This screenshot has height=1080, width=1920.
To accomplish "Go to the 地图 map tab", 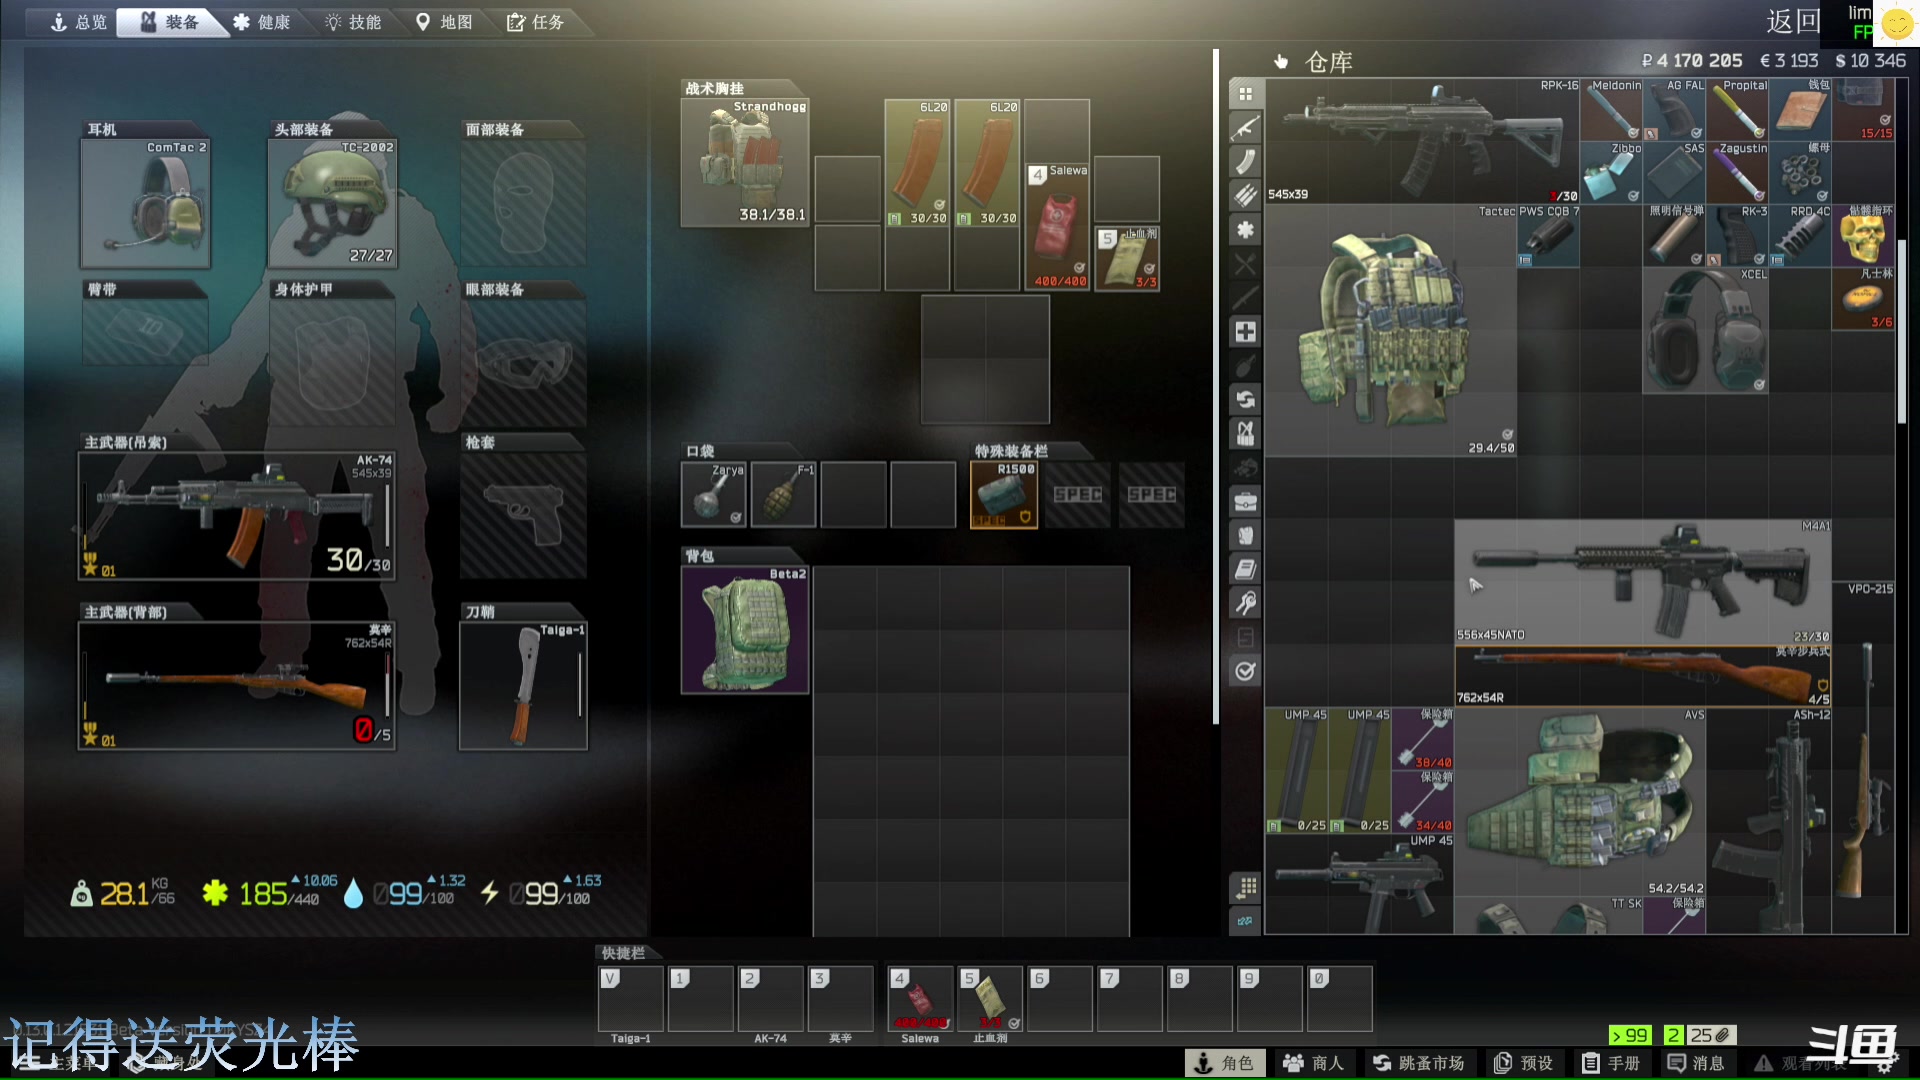I will [444, 22].
